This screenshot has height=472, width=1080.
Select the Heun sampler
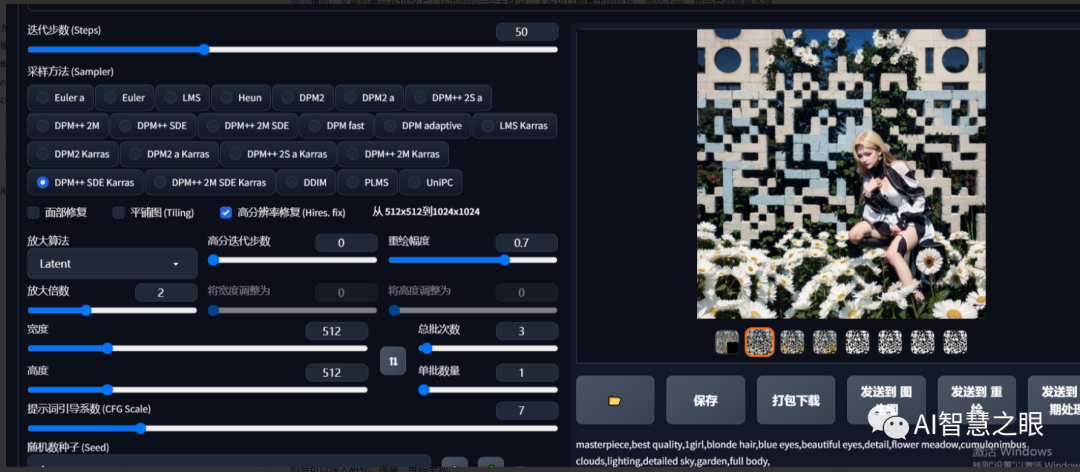pyautogui.click(x=241, y=98)
